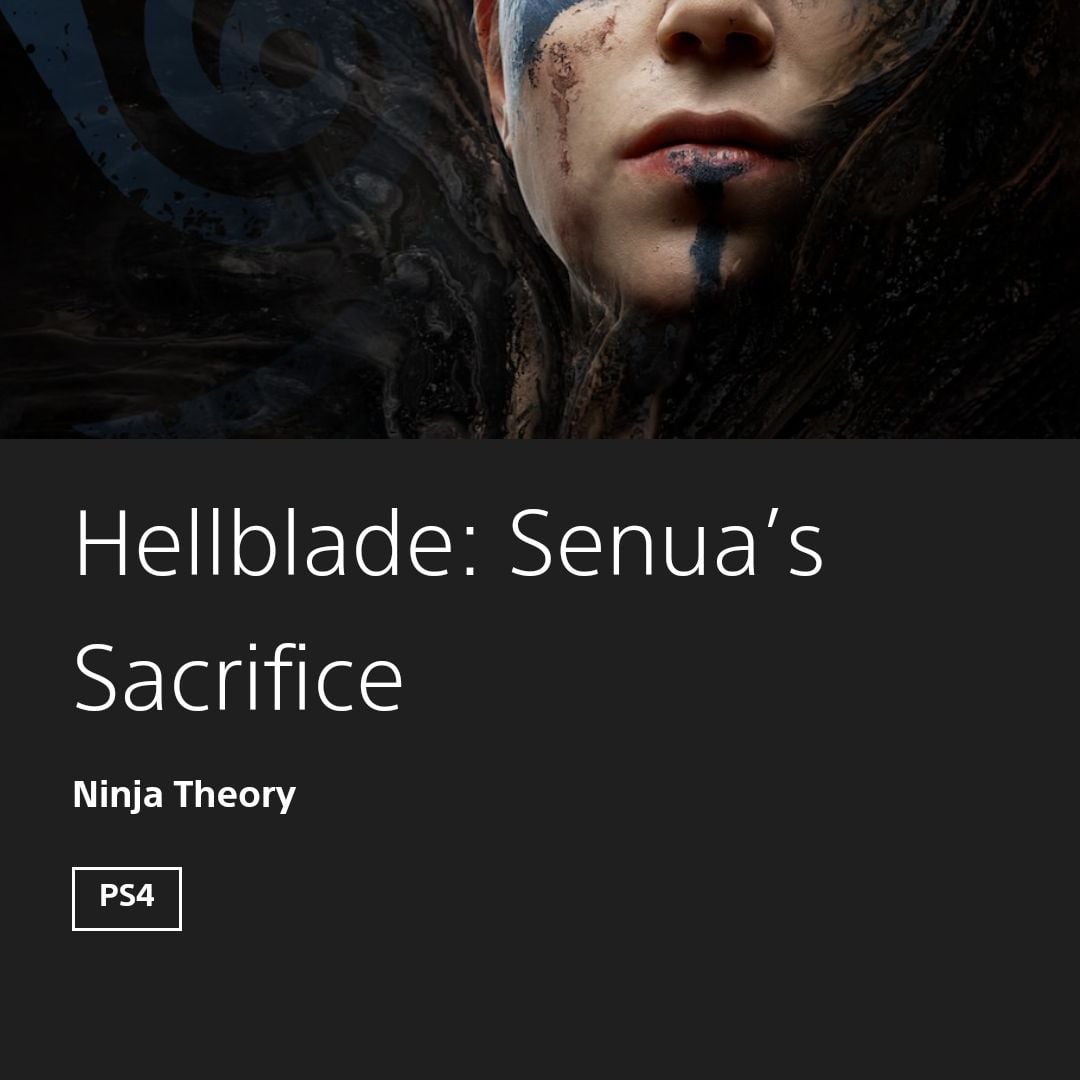Click the PS4 platform badge

click(x=127, y=898)
